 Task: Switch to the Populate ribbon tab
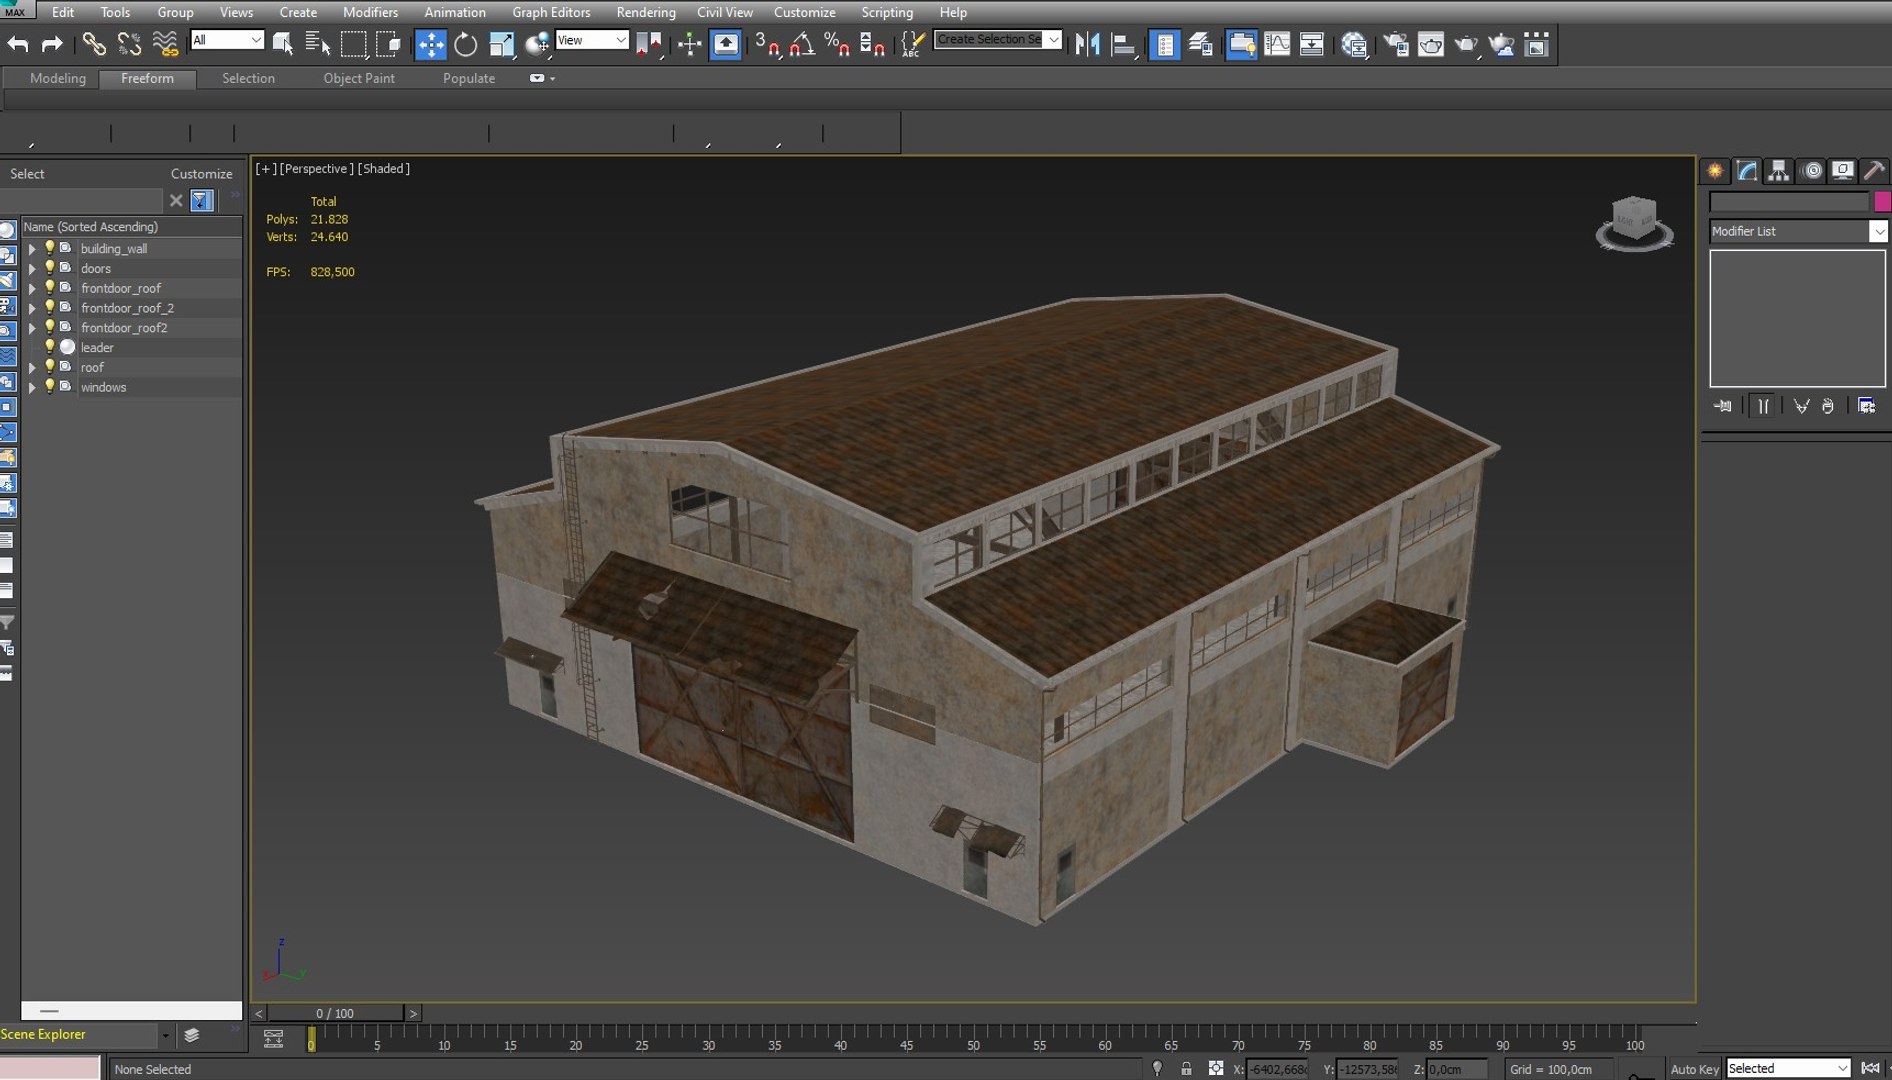click(x=469, y=78)
